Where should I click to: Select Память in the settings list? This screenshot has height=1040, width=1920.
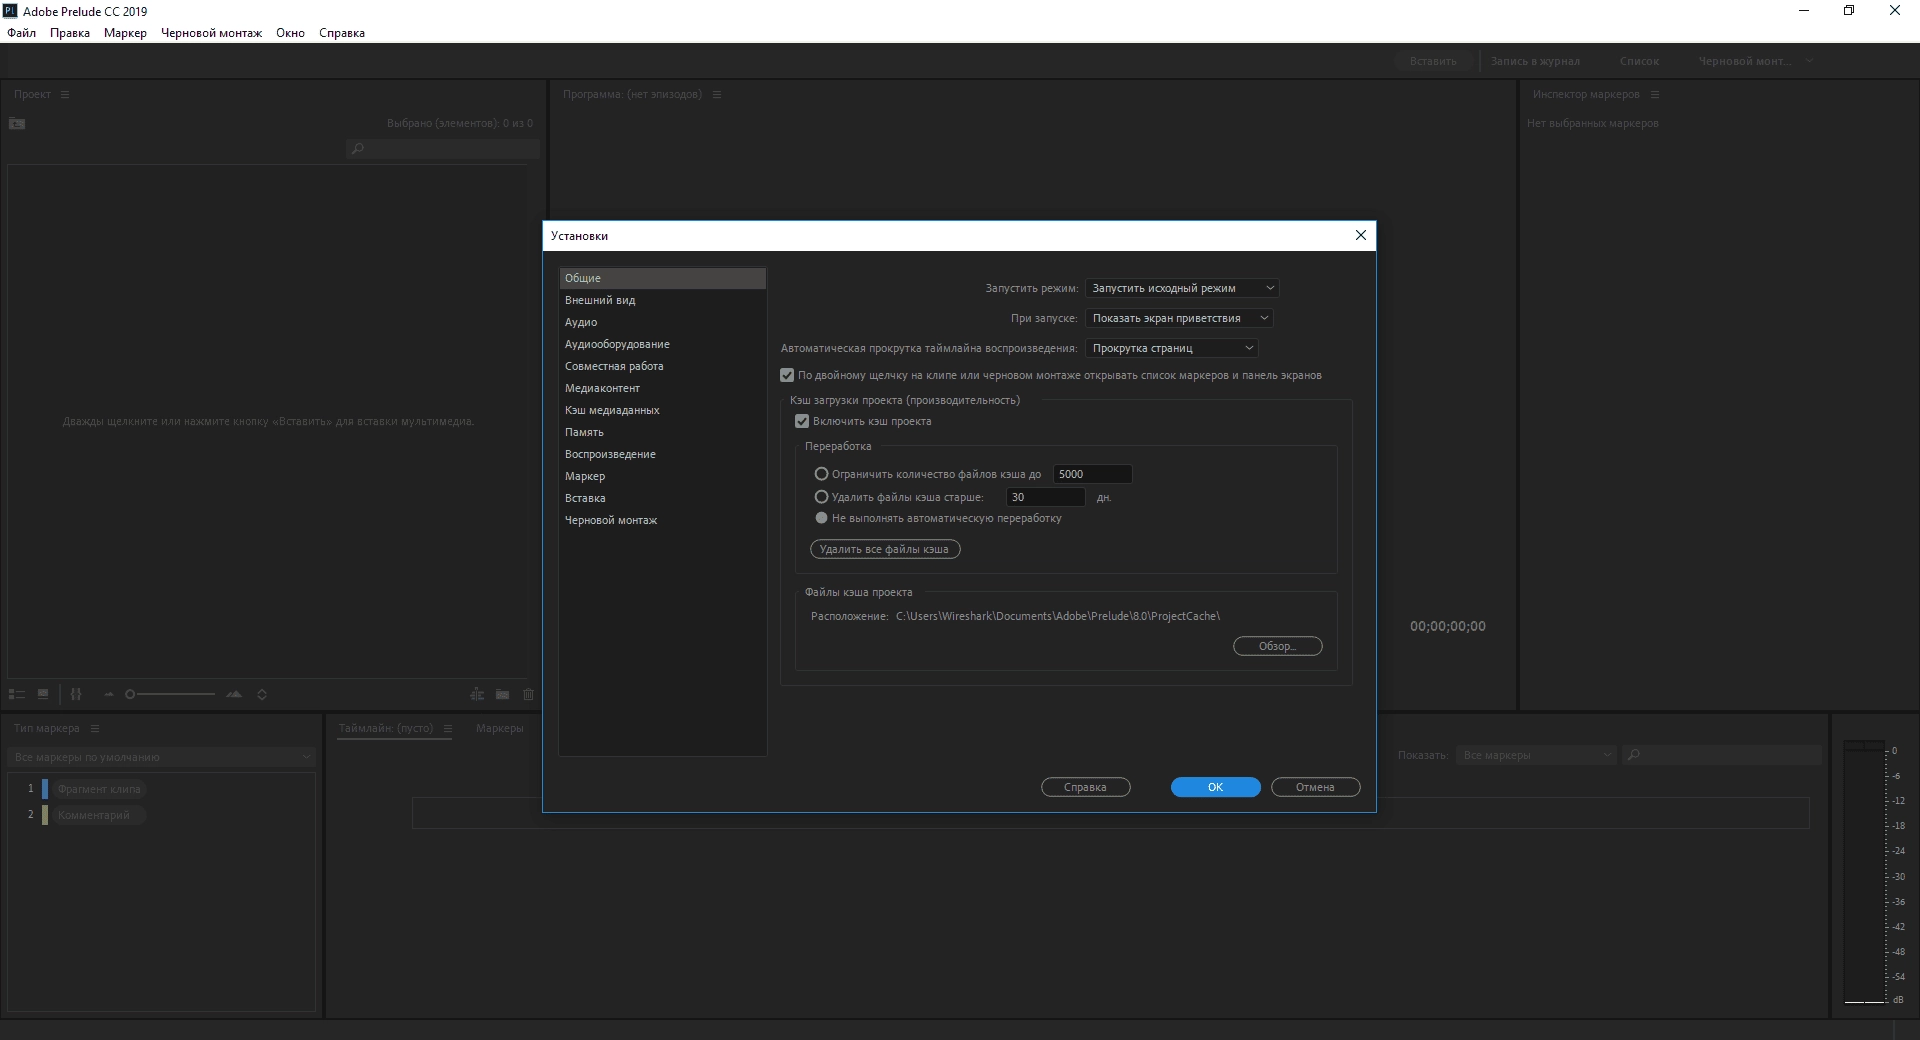point(662,432)
